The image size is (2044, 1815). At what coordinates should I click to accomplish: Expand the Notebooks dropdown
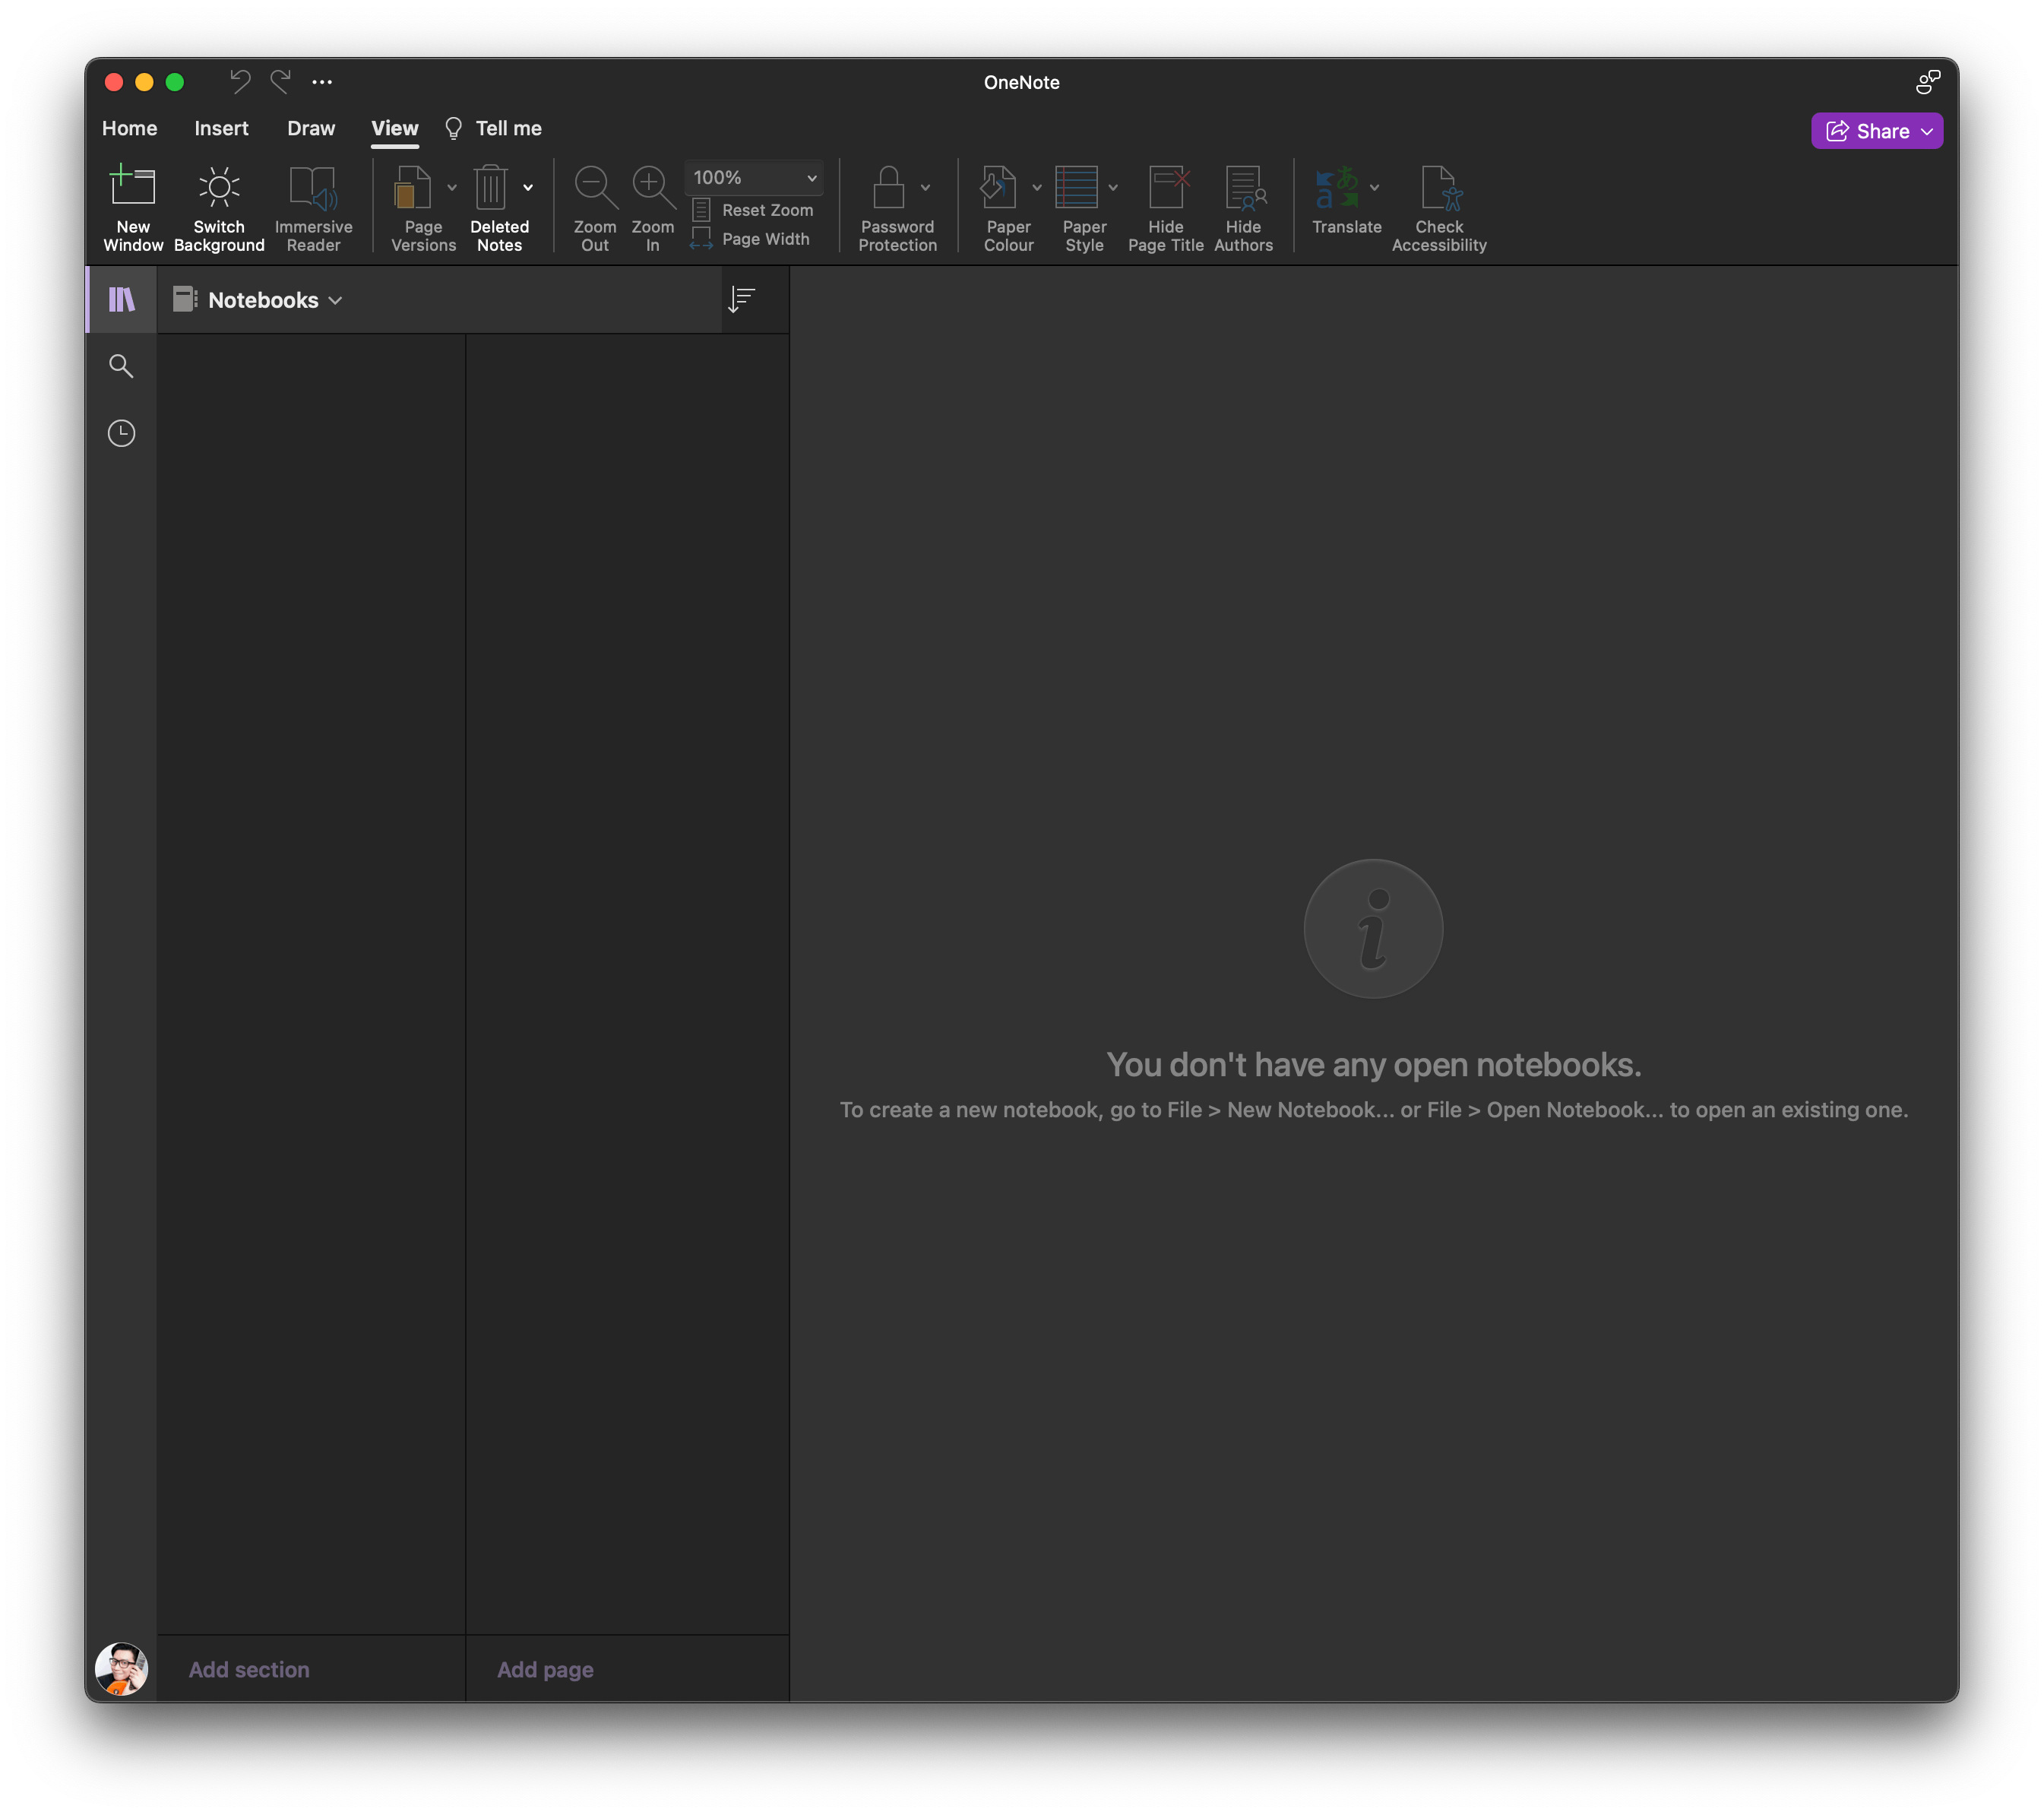[x=262, y=300]
